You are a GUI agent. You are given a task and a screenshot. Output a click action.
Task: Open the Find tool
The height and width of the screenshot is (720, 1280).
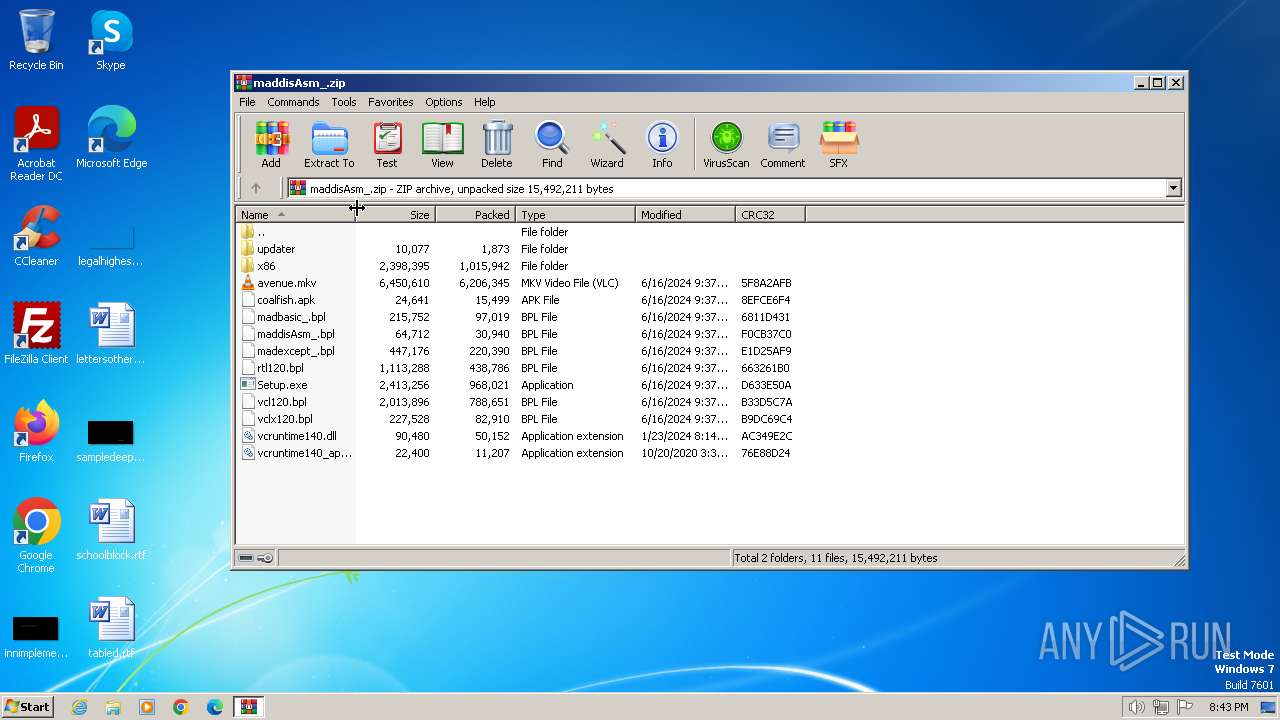(x=552, y=144)
